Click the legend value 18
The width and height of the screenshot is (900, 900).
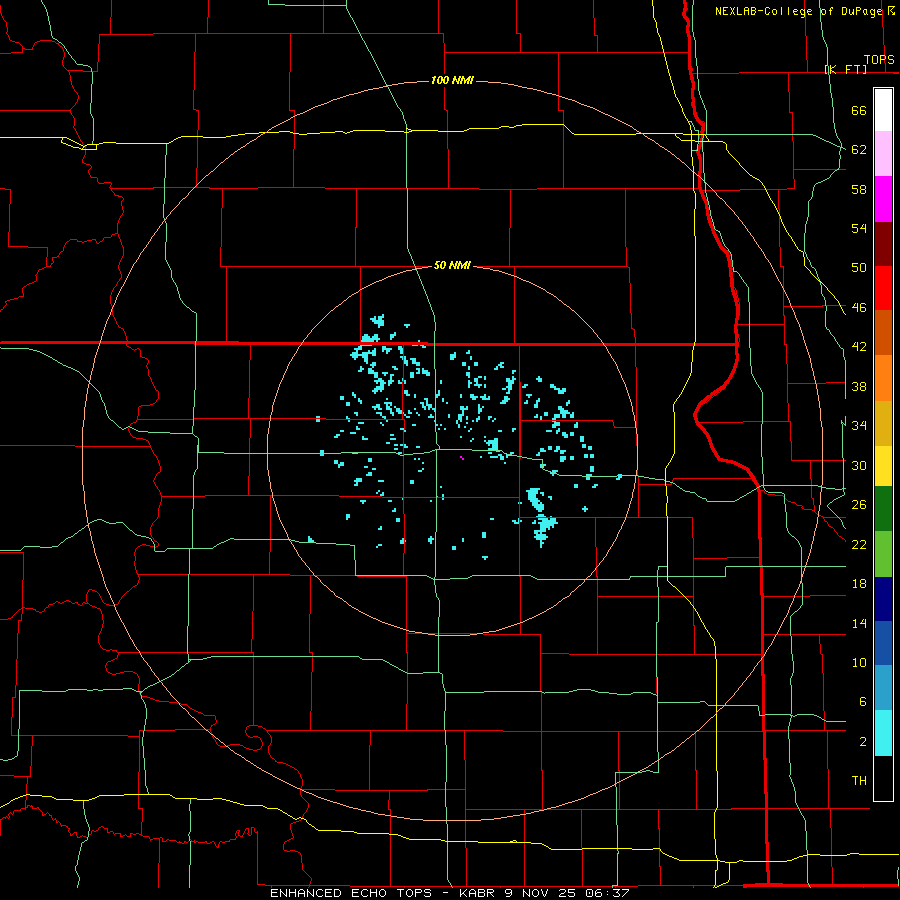[x=859, y=584]
